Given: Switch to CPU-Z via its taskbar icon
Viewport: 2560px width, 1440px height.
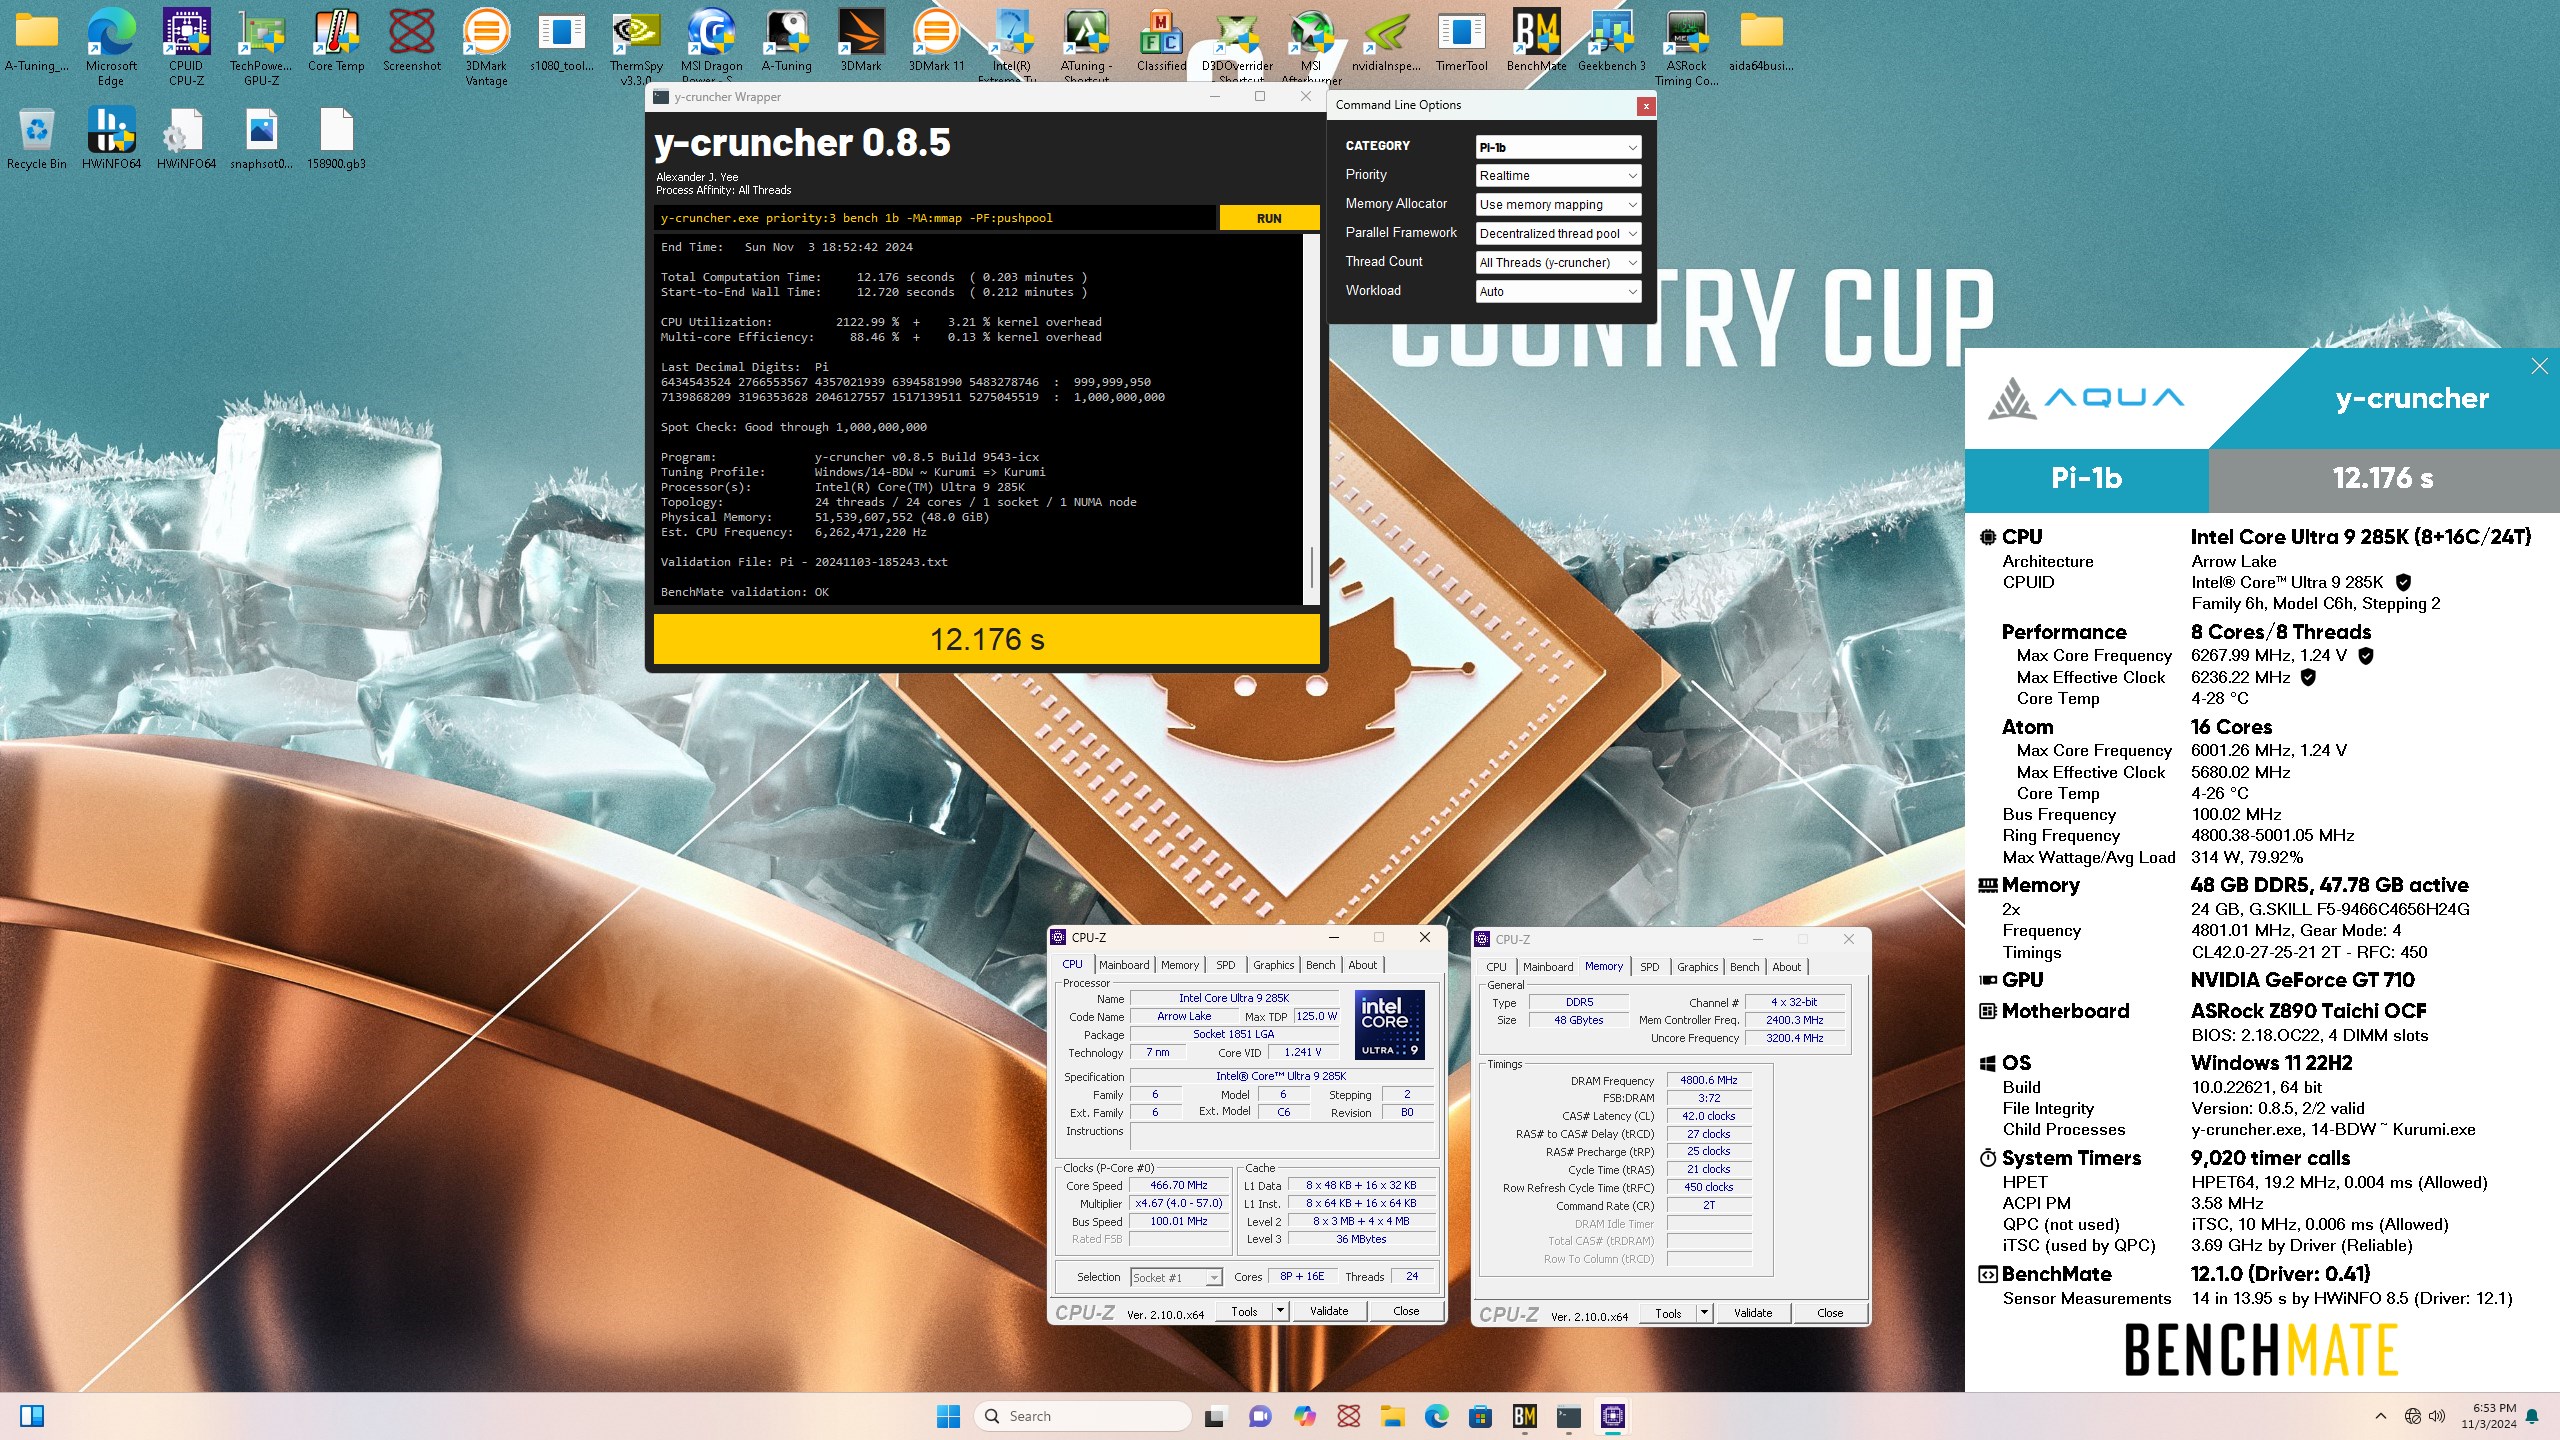Looking at the screenshot, I should [x=1612, y=1416].
